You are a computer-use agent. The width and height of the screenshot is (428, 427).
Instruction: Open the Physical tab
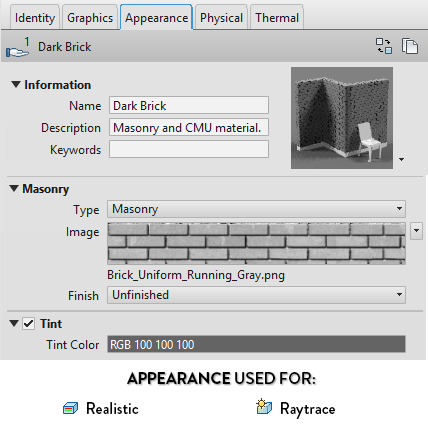221,18
